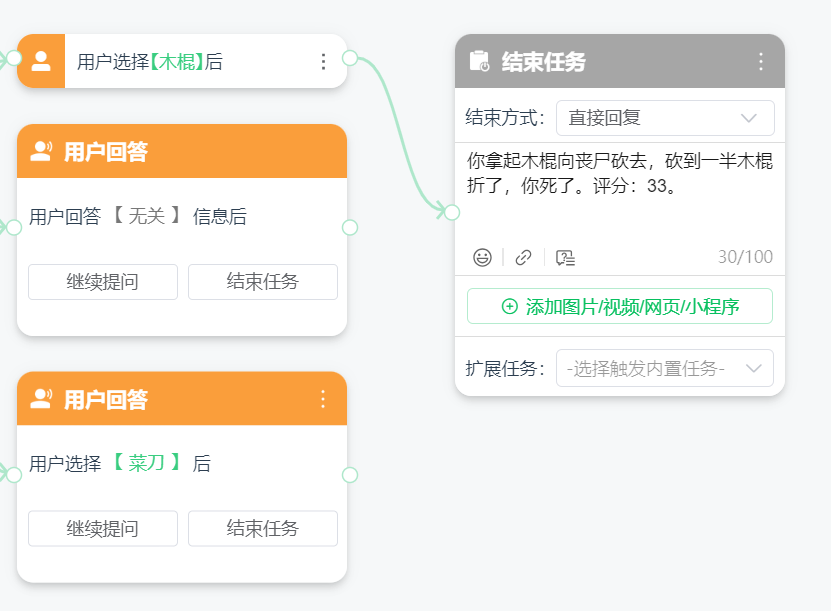Click the output connector of 无关 node

[x=350, y=227]
